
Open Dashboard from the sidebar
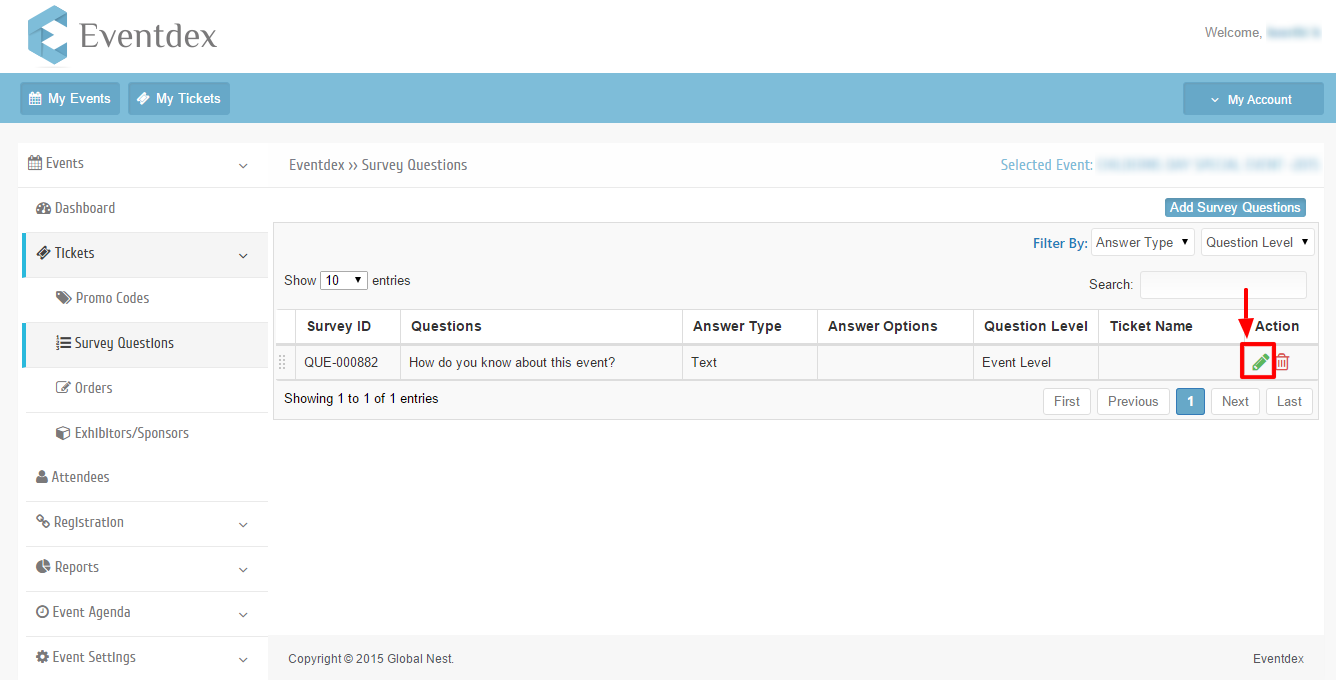85,208
